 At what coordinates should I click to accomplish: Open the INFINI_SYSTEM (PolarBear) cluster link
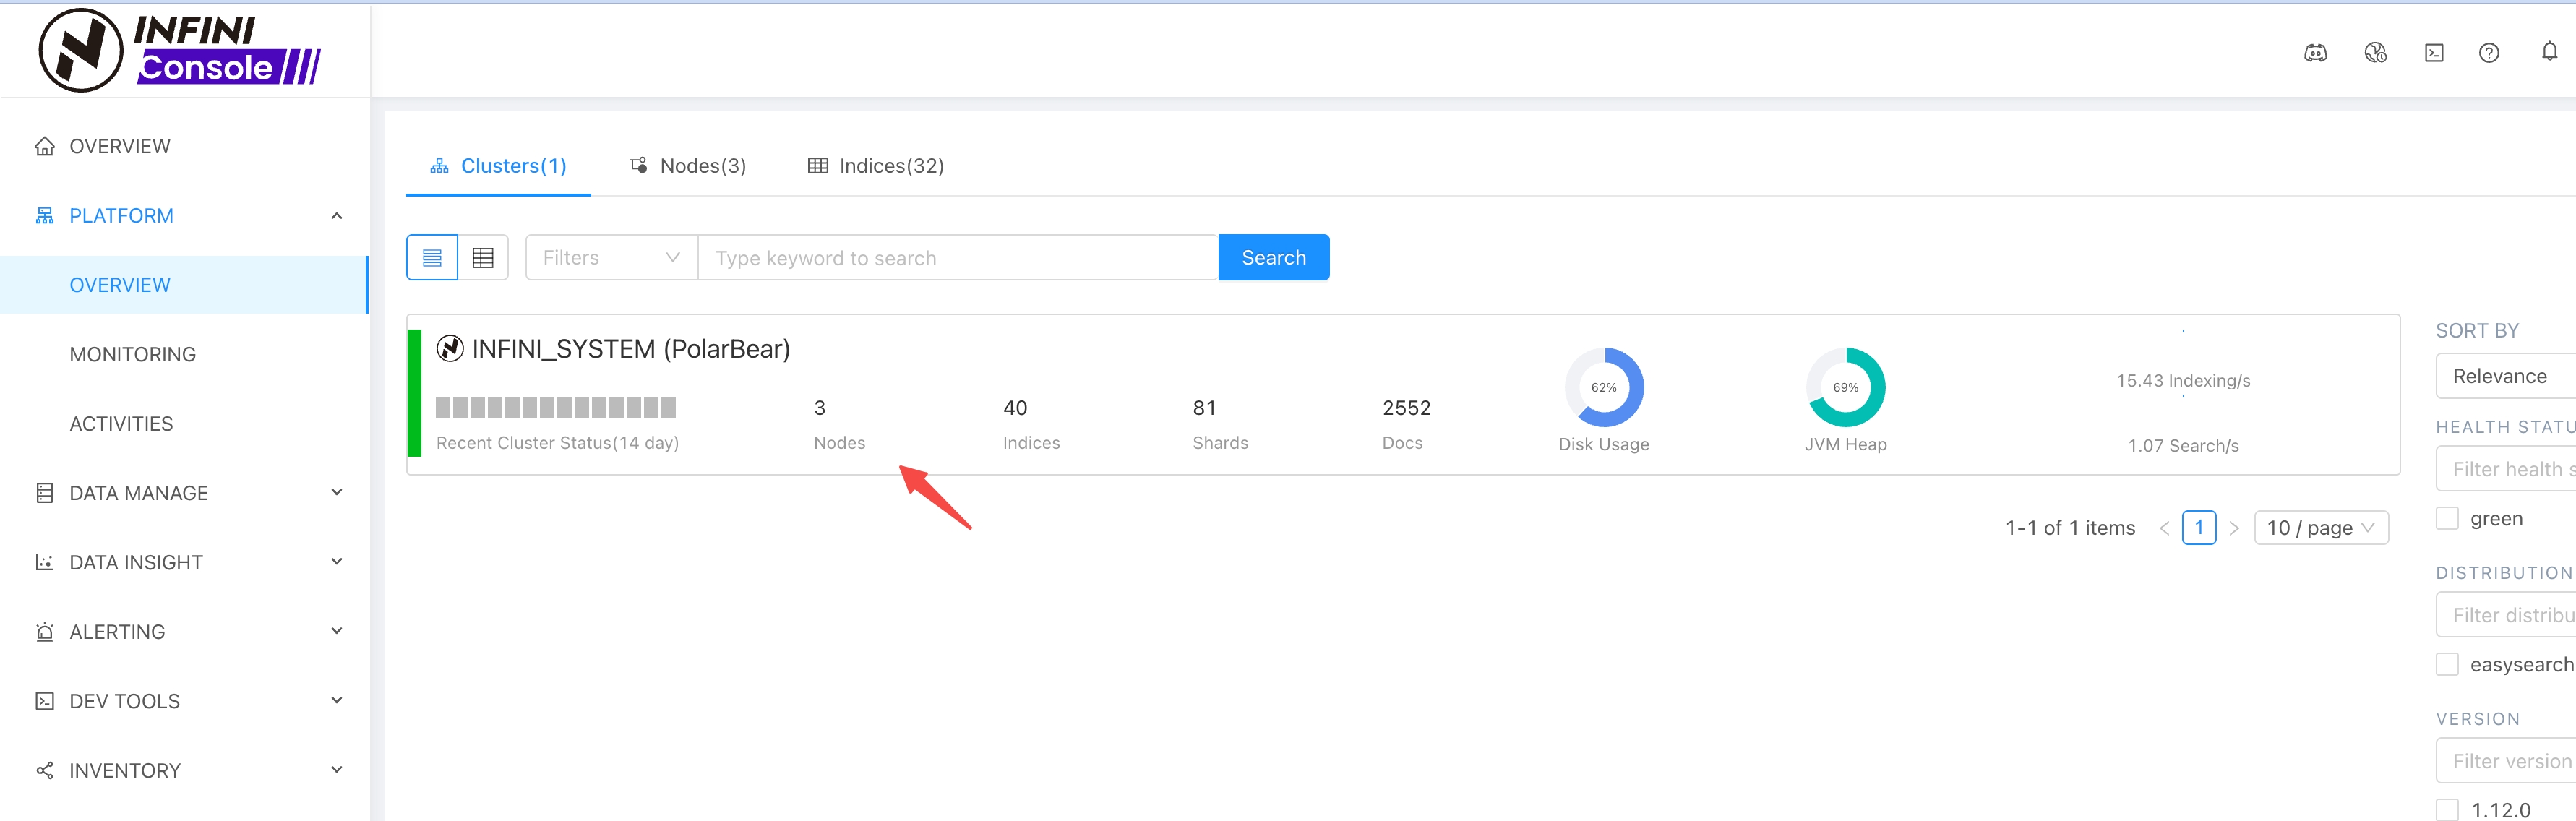click(630, 349)
